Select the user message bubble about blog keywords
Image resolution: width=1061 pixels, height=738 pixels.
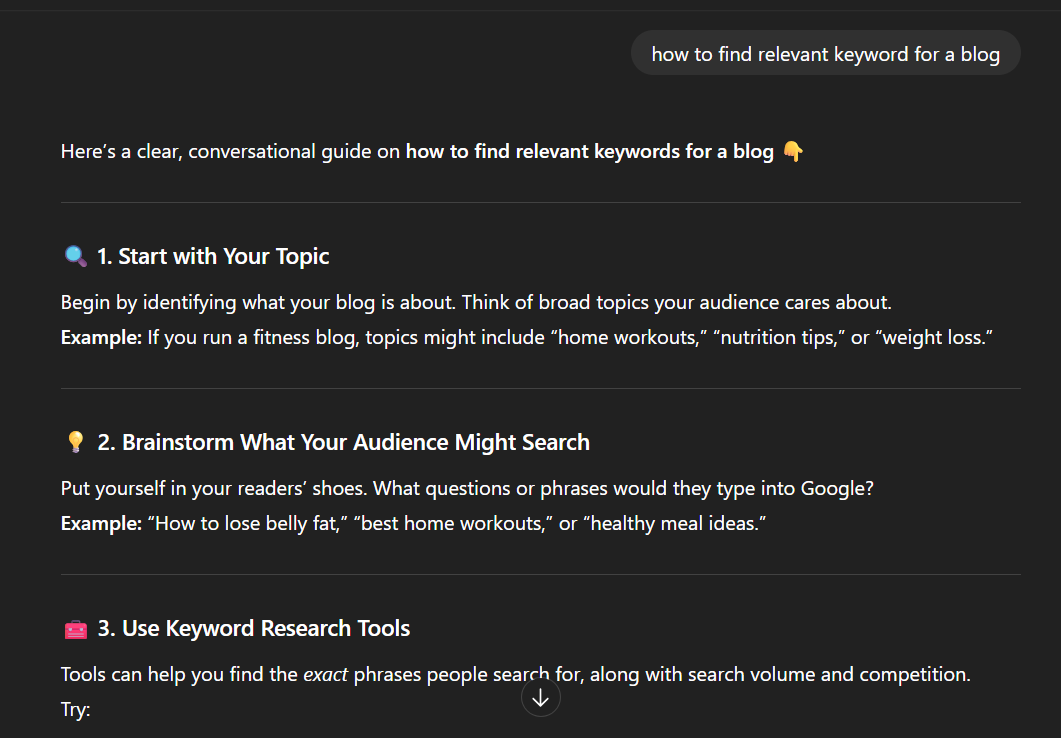coord(825,54)
